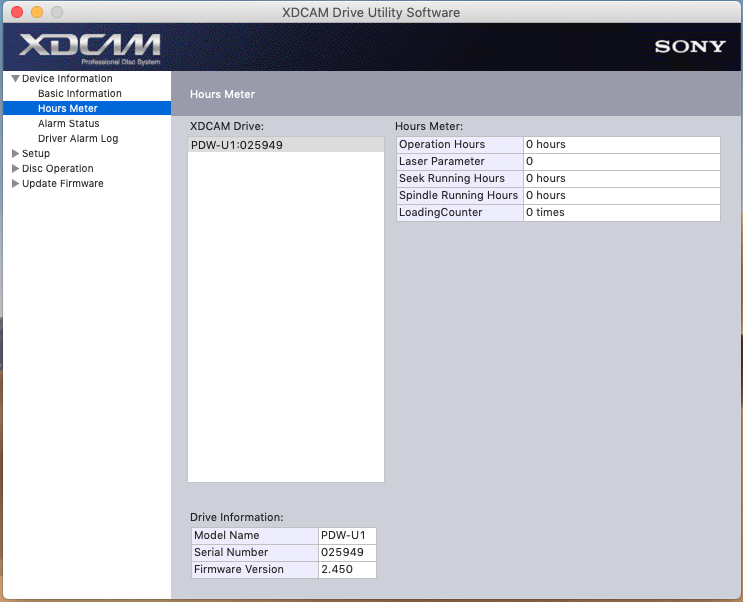Select the Device Information label

(x=67, y=79)
